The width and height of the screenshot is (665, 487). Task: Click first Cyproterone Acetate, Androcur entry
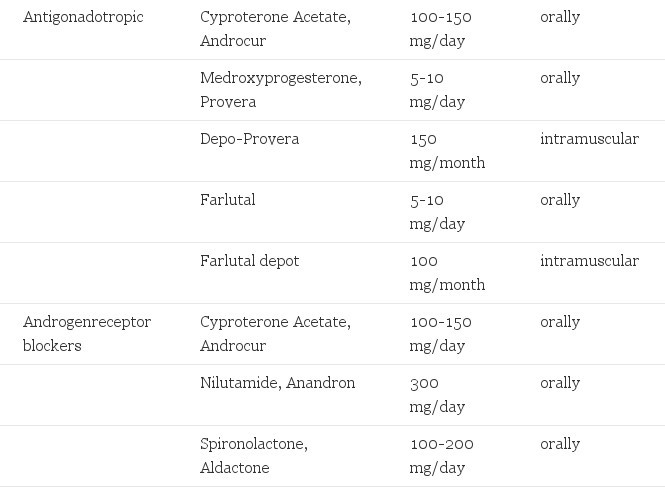(276, 29)
